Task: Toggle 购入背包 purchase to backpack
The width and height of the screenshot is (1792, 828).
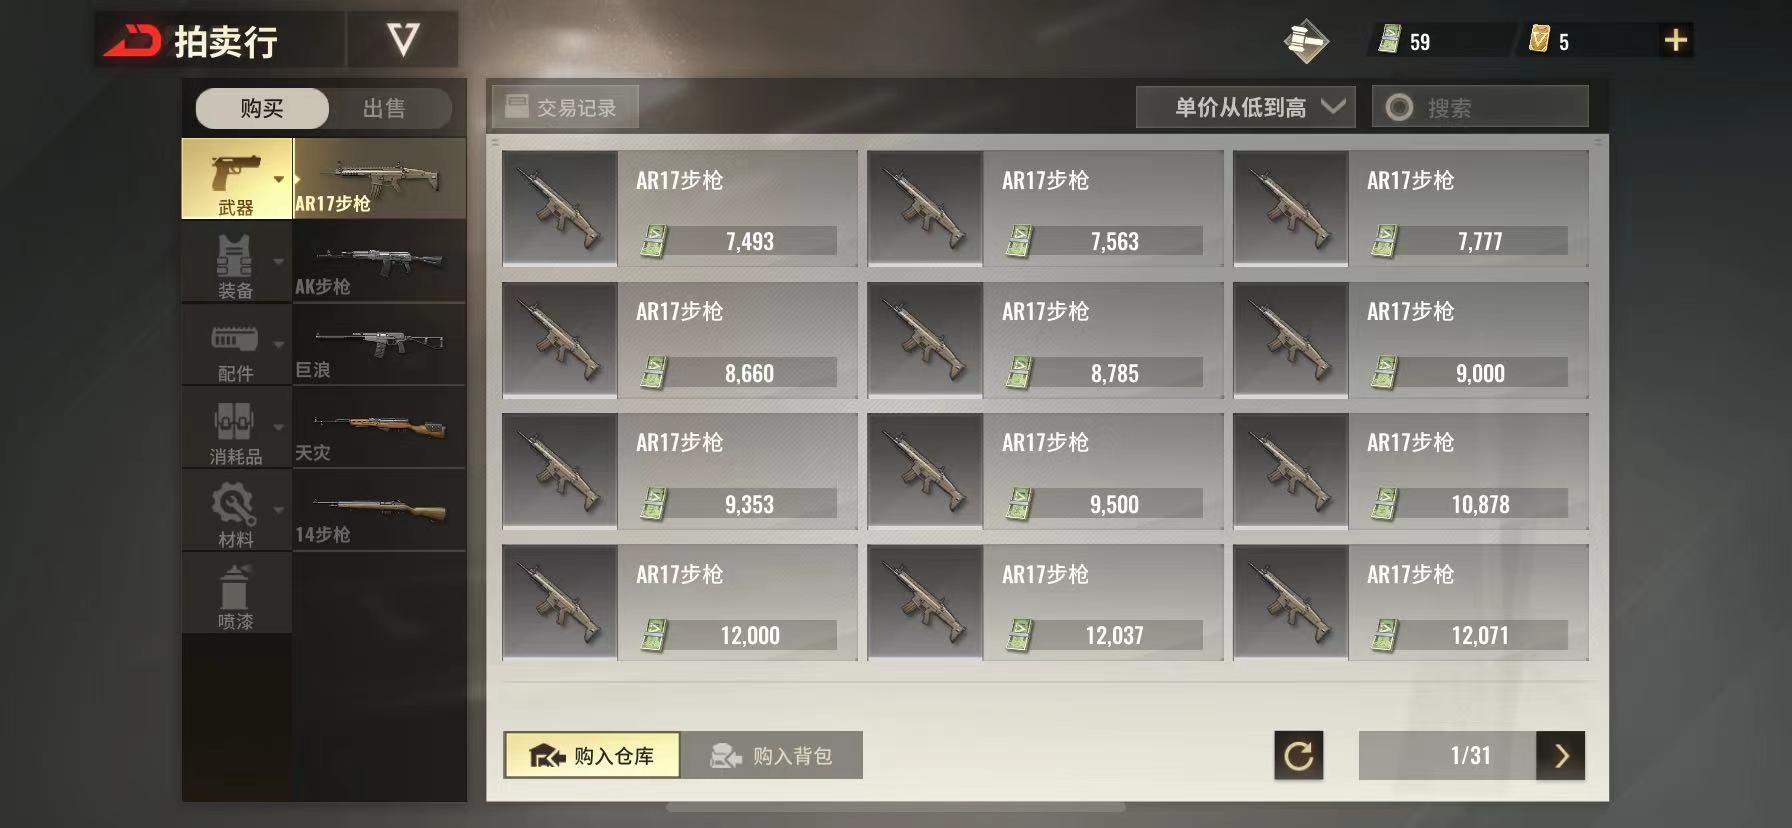Action: click(771, 756)
